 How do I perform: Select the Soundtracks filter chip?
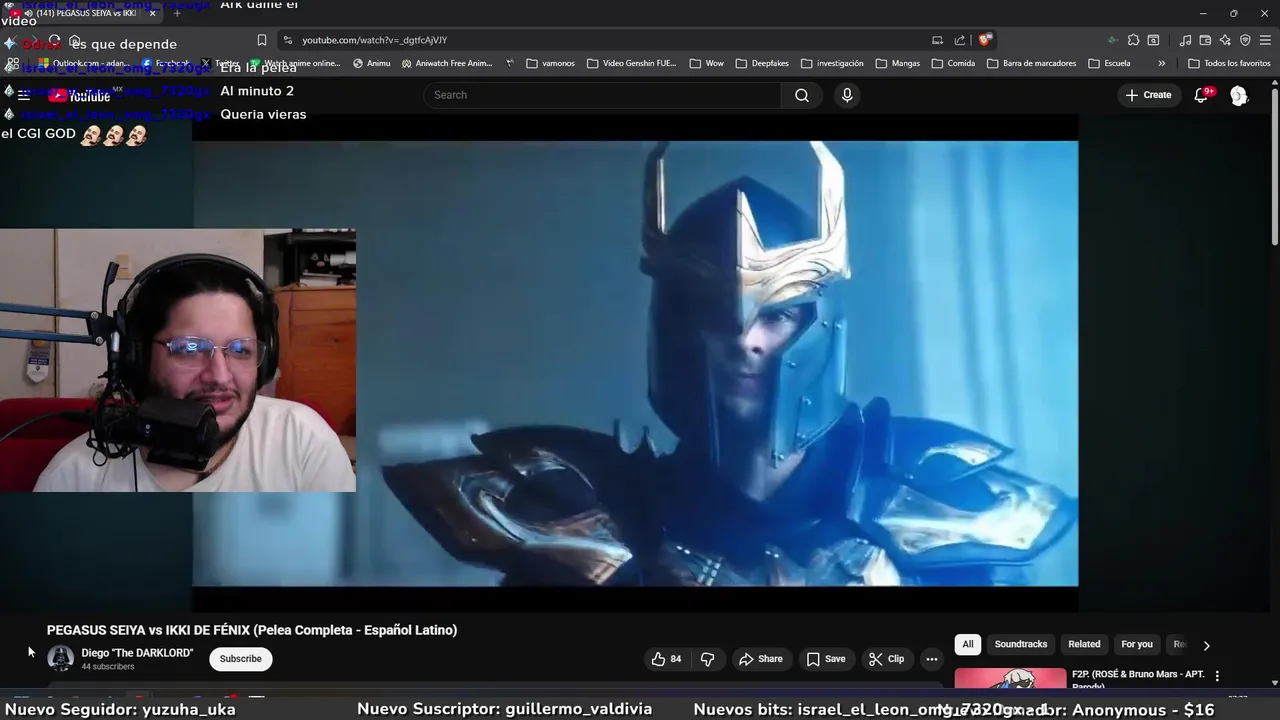pos(1020,645)
